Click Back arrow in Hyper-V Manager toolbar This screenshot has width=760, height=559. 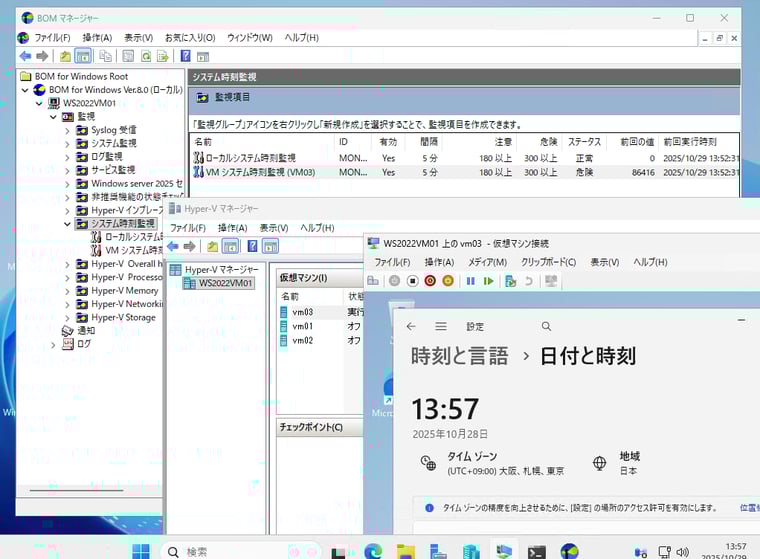(x=173, y=246)
